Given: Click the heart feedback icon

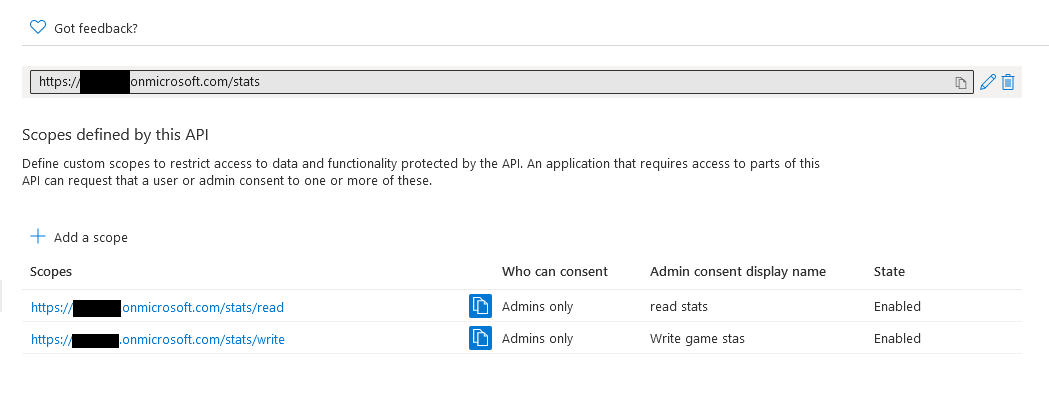Looking at the screenshot, I should (38, 27).
